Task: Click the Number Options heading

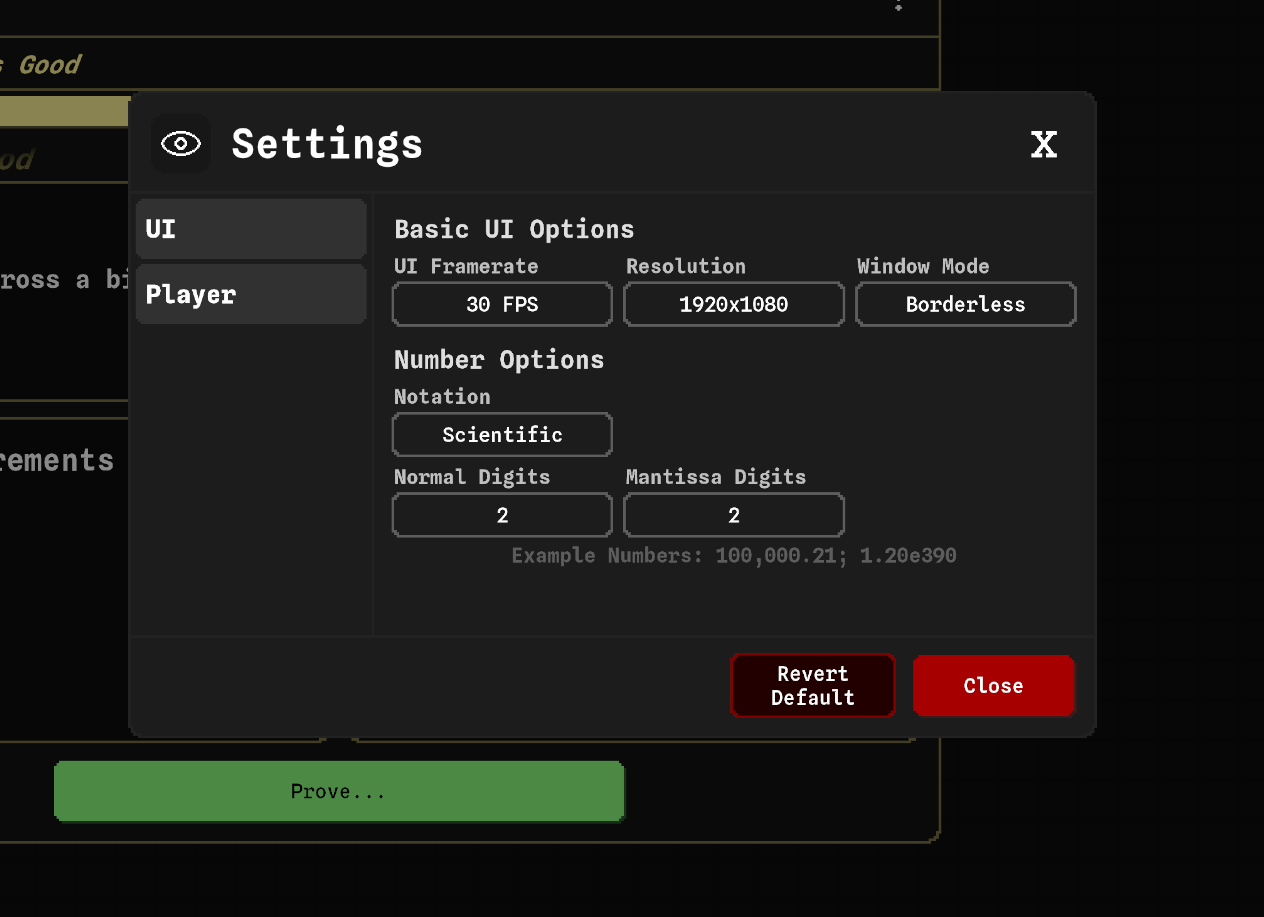Action: [x=499, y=360]
